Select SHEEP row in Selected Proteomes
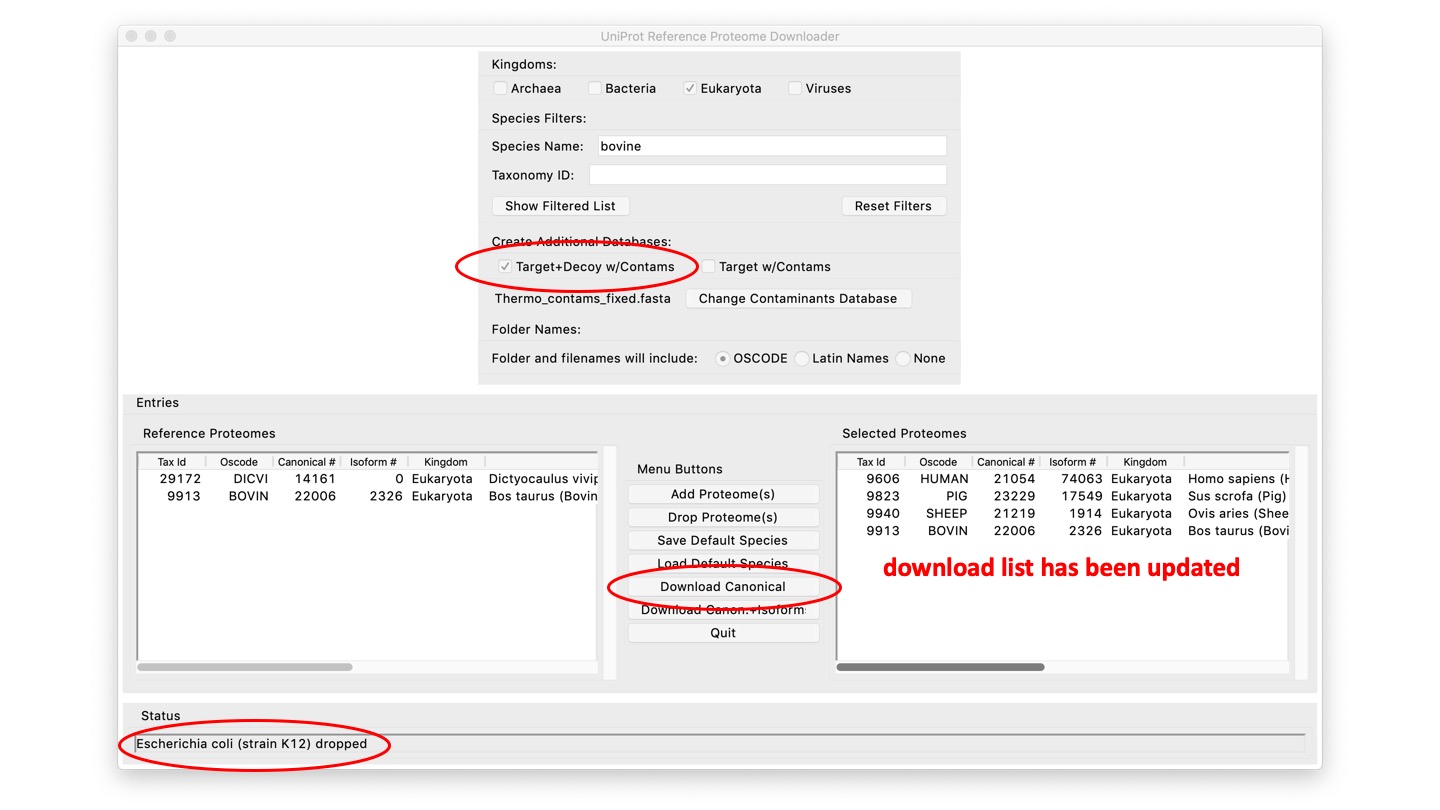 1063,513
